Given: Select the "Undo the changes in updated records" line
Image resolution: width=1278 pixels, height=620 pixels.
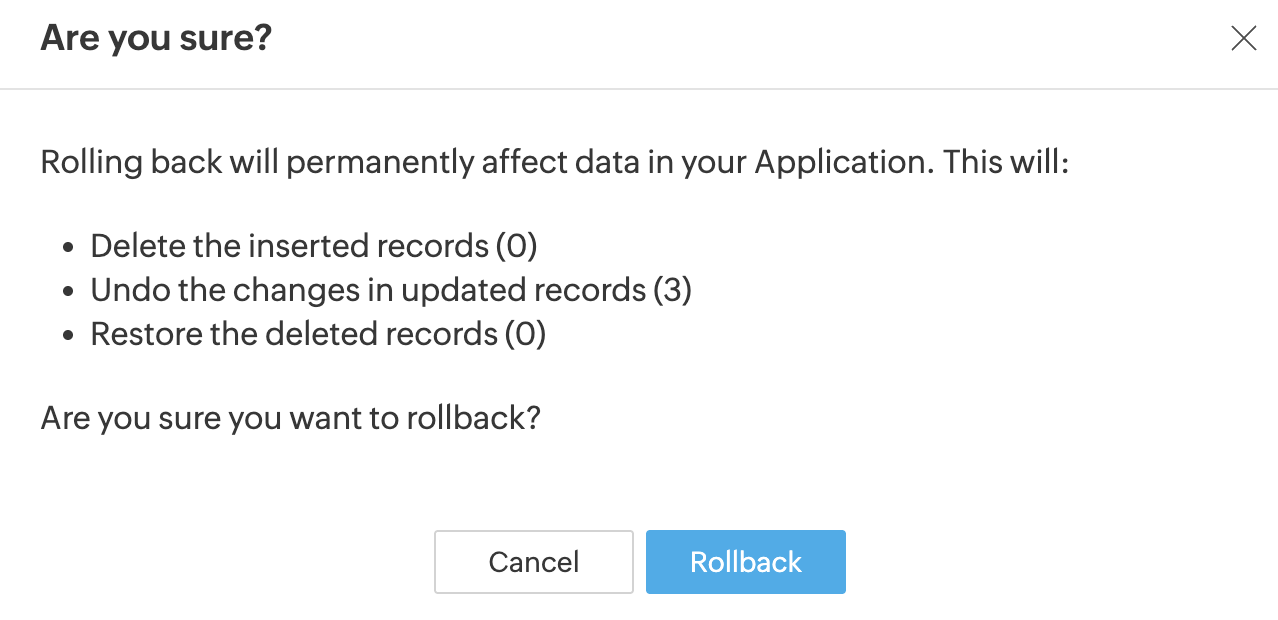Looking at the screenshot, I should (x=368, y=290).
